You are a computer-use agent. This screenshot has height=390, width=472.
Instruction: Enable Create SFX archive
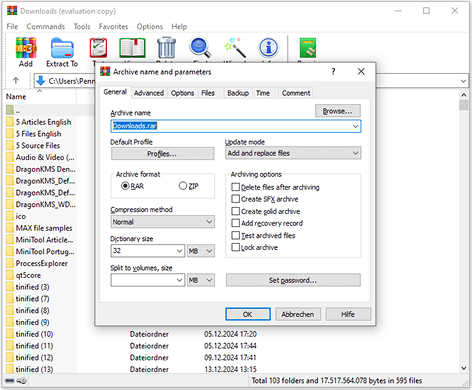pyautogui.click(x=235, y=199)
